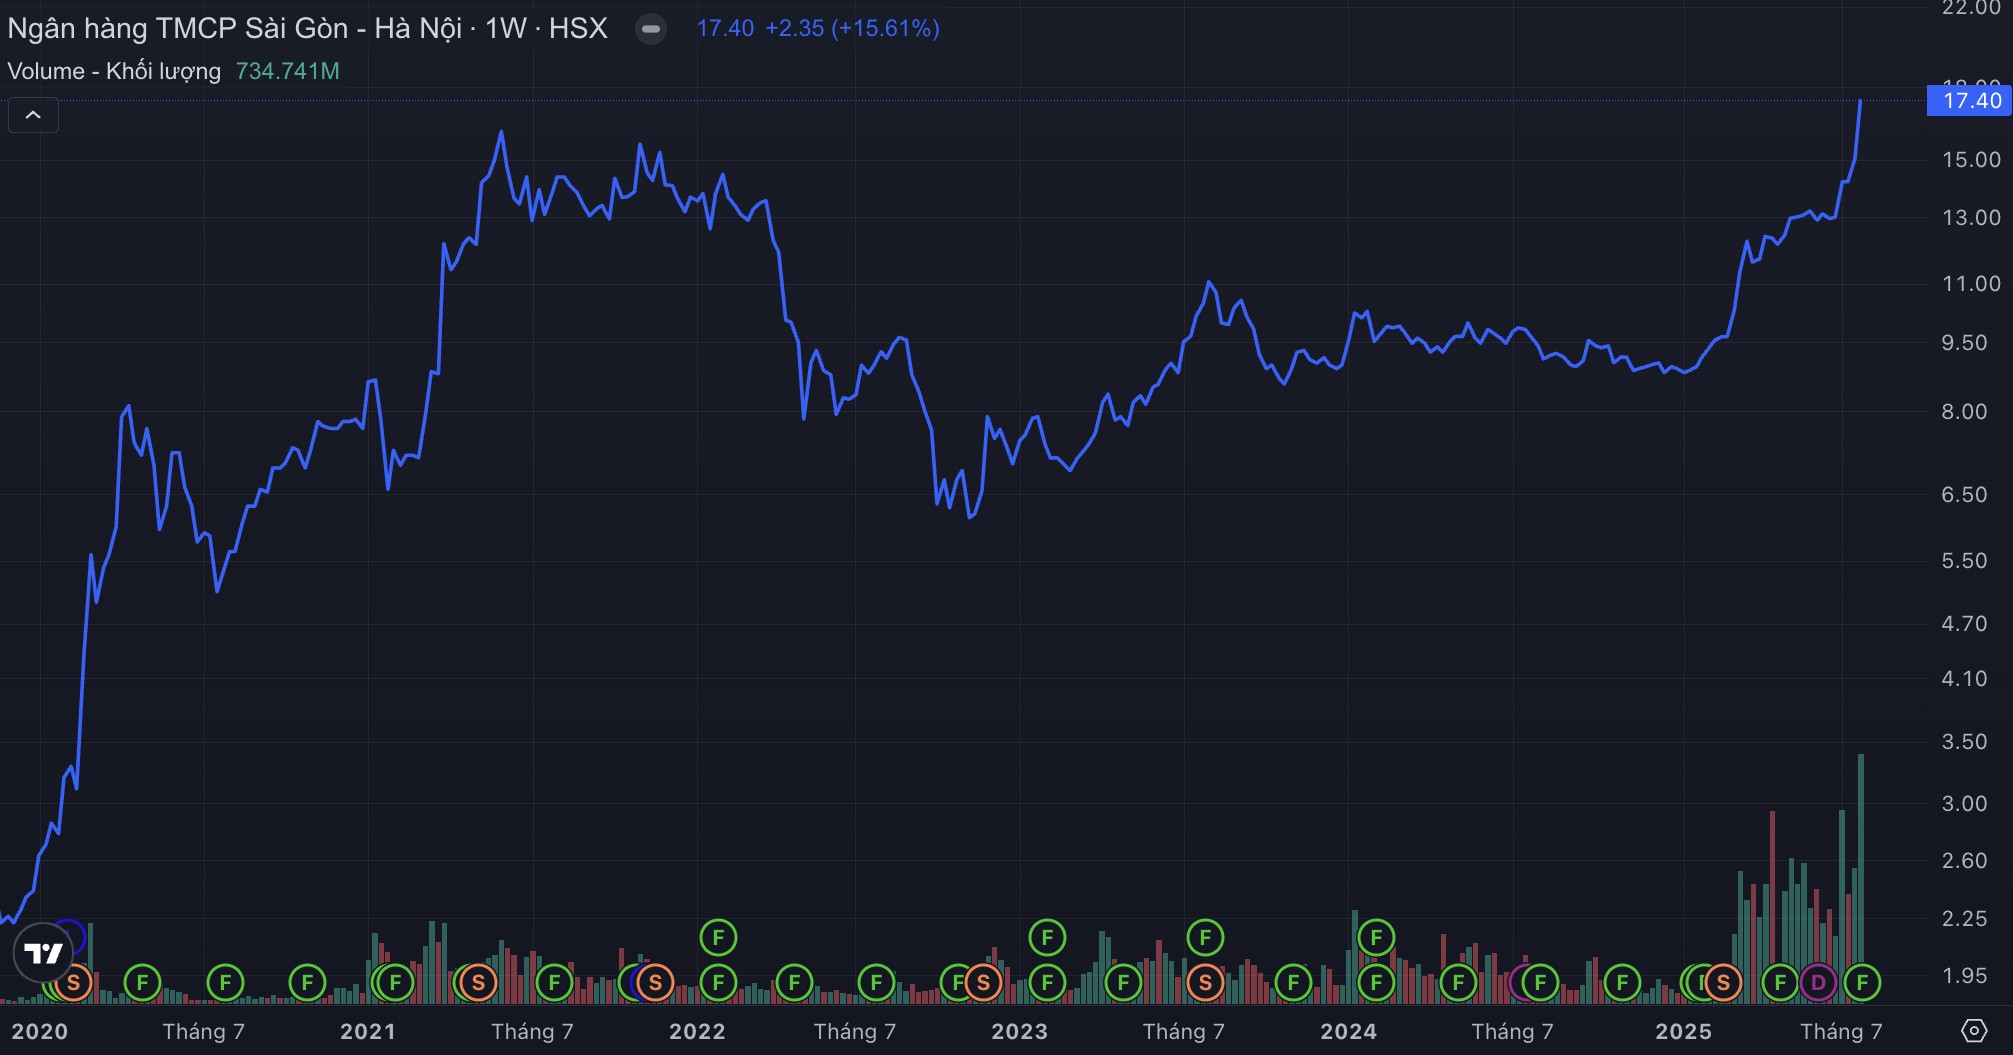Click the Volume - Khối lượng indicator label
2013x1055 pixels.
(x=114, y=71)
